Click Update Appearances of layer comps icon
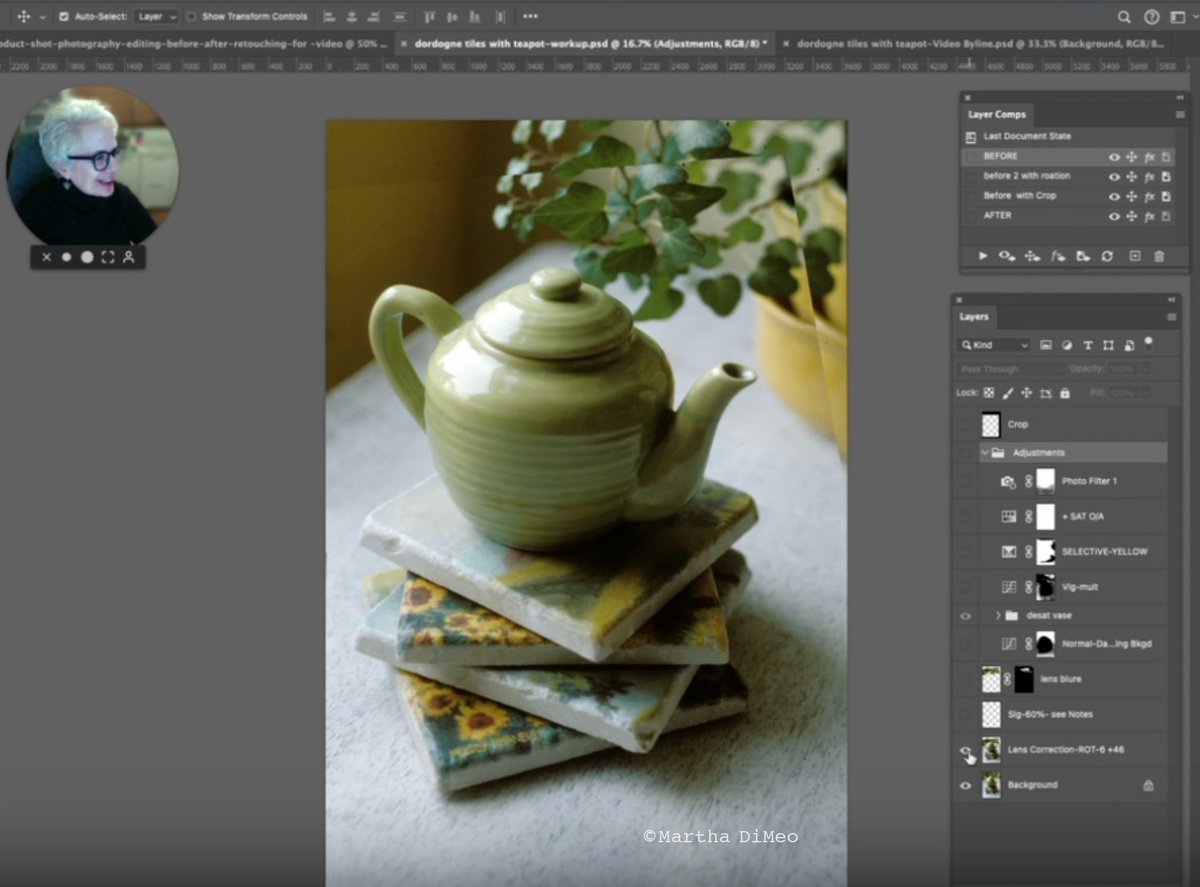 [x=1057, y=256]
